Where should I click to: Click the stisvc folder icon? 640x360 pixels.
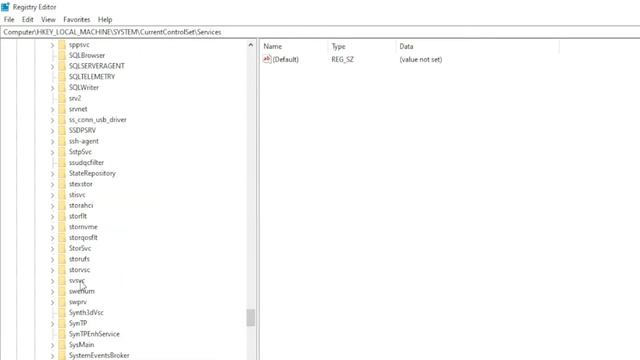(x=62, y=195)
